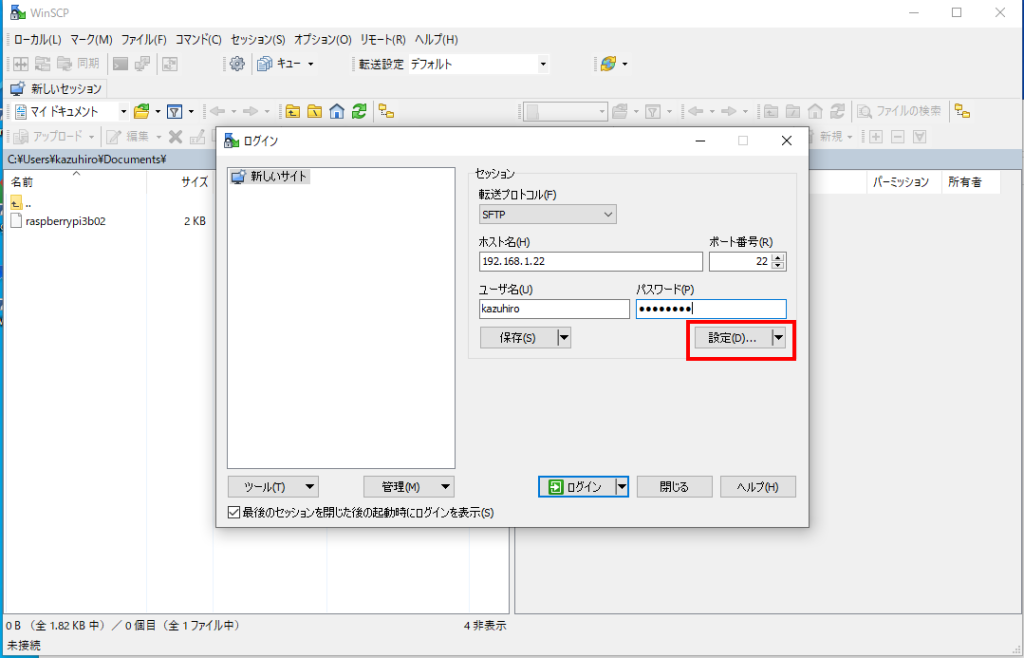Click the local panel home directory icon

click(x=337, y=111)
